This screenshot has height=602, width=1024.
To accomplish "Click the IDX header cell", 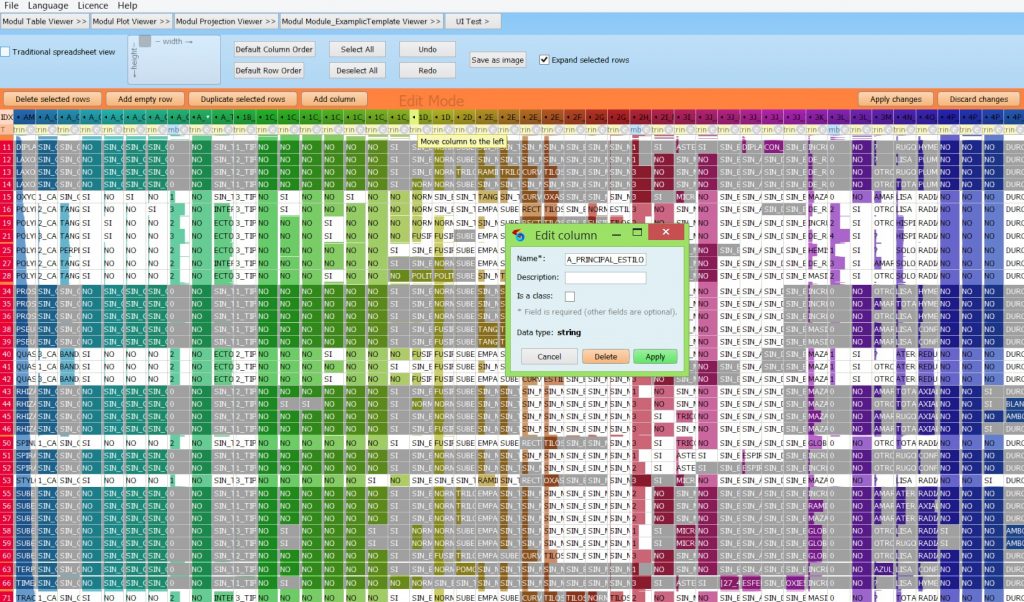I will click(x=7, y=117).
